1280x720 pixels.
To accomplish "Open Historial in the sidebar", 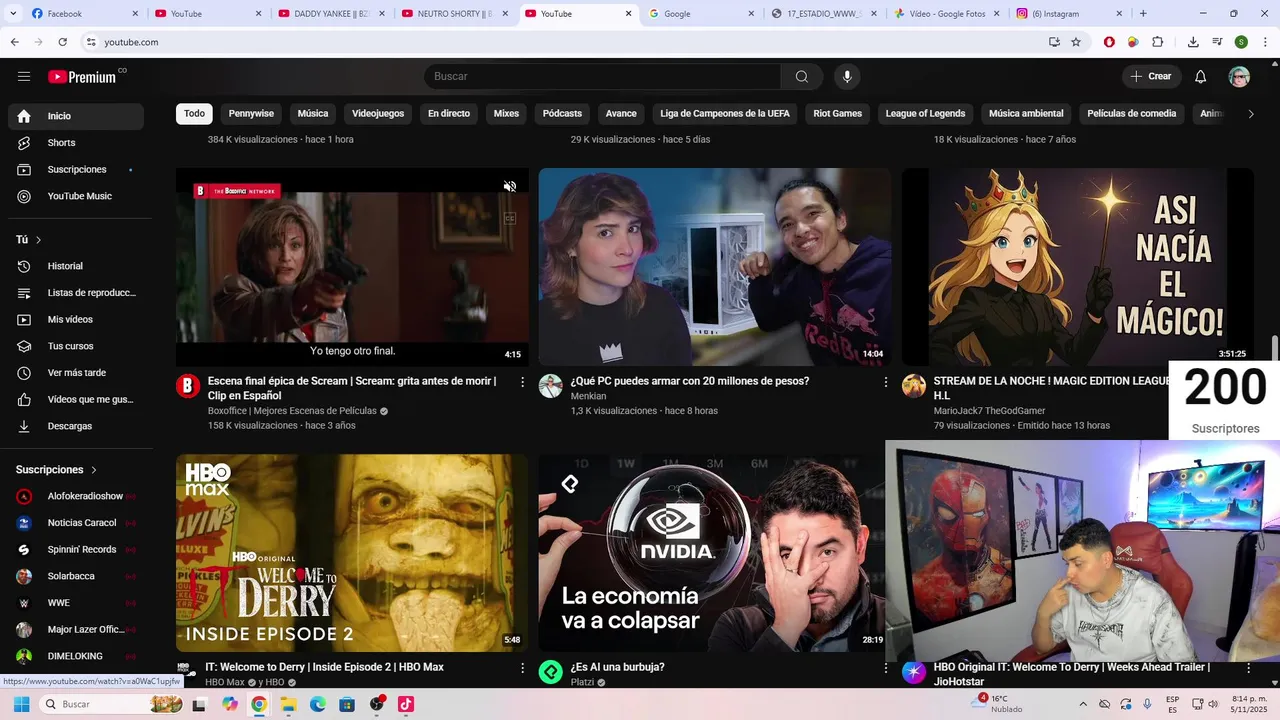I will coord(76,266).
